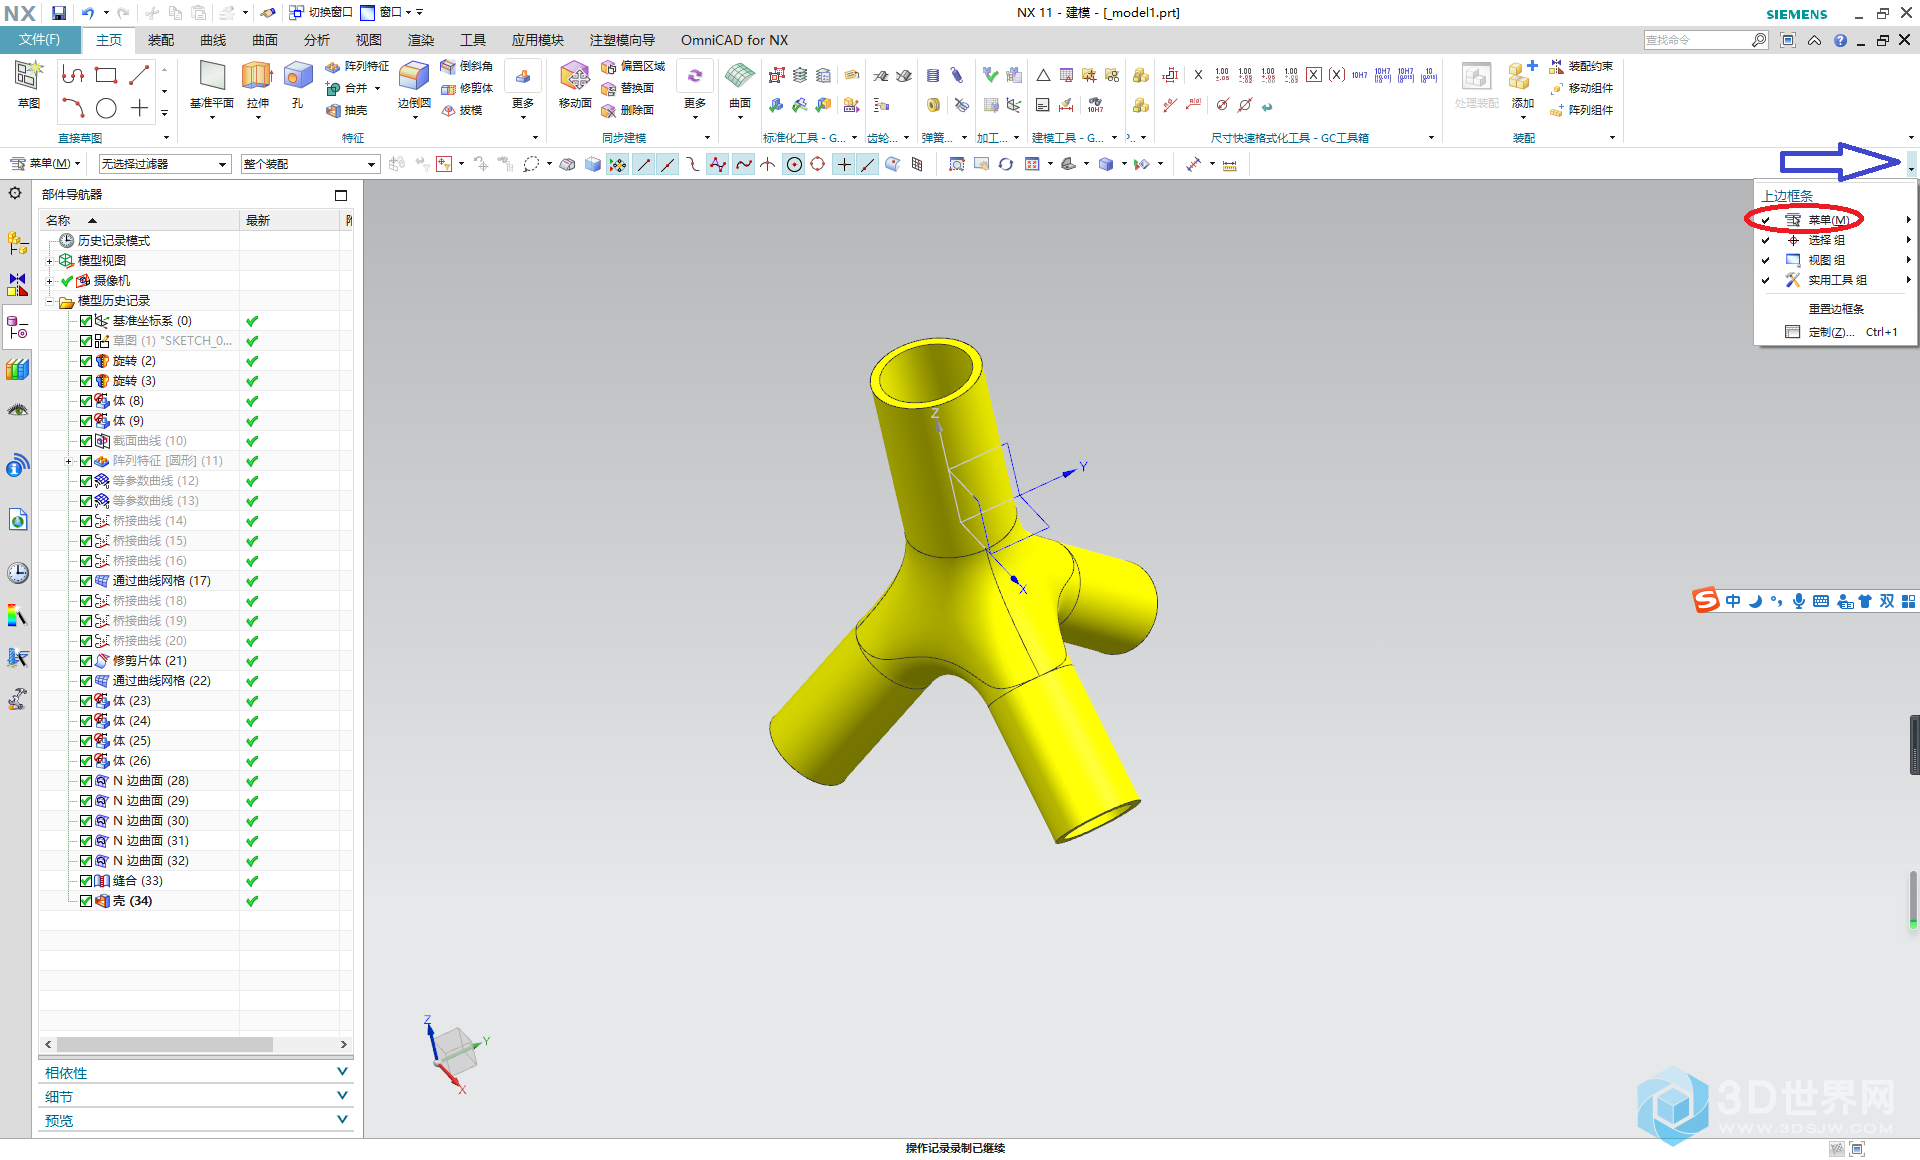Choose 定制(Z)... in the popup menu
This screenshot has width=1920, height=1160.
pos(1836,332)
